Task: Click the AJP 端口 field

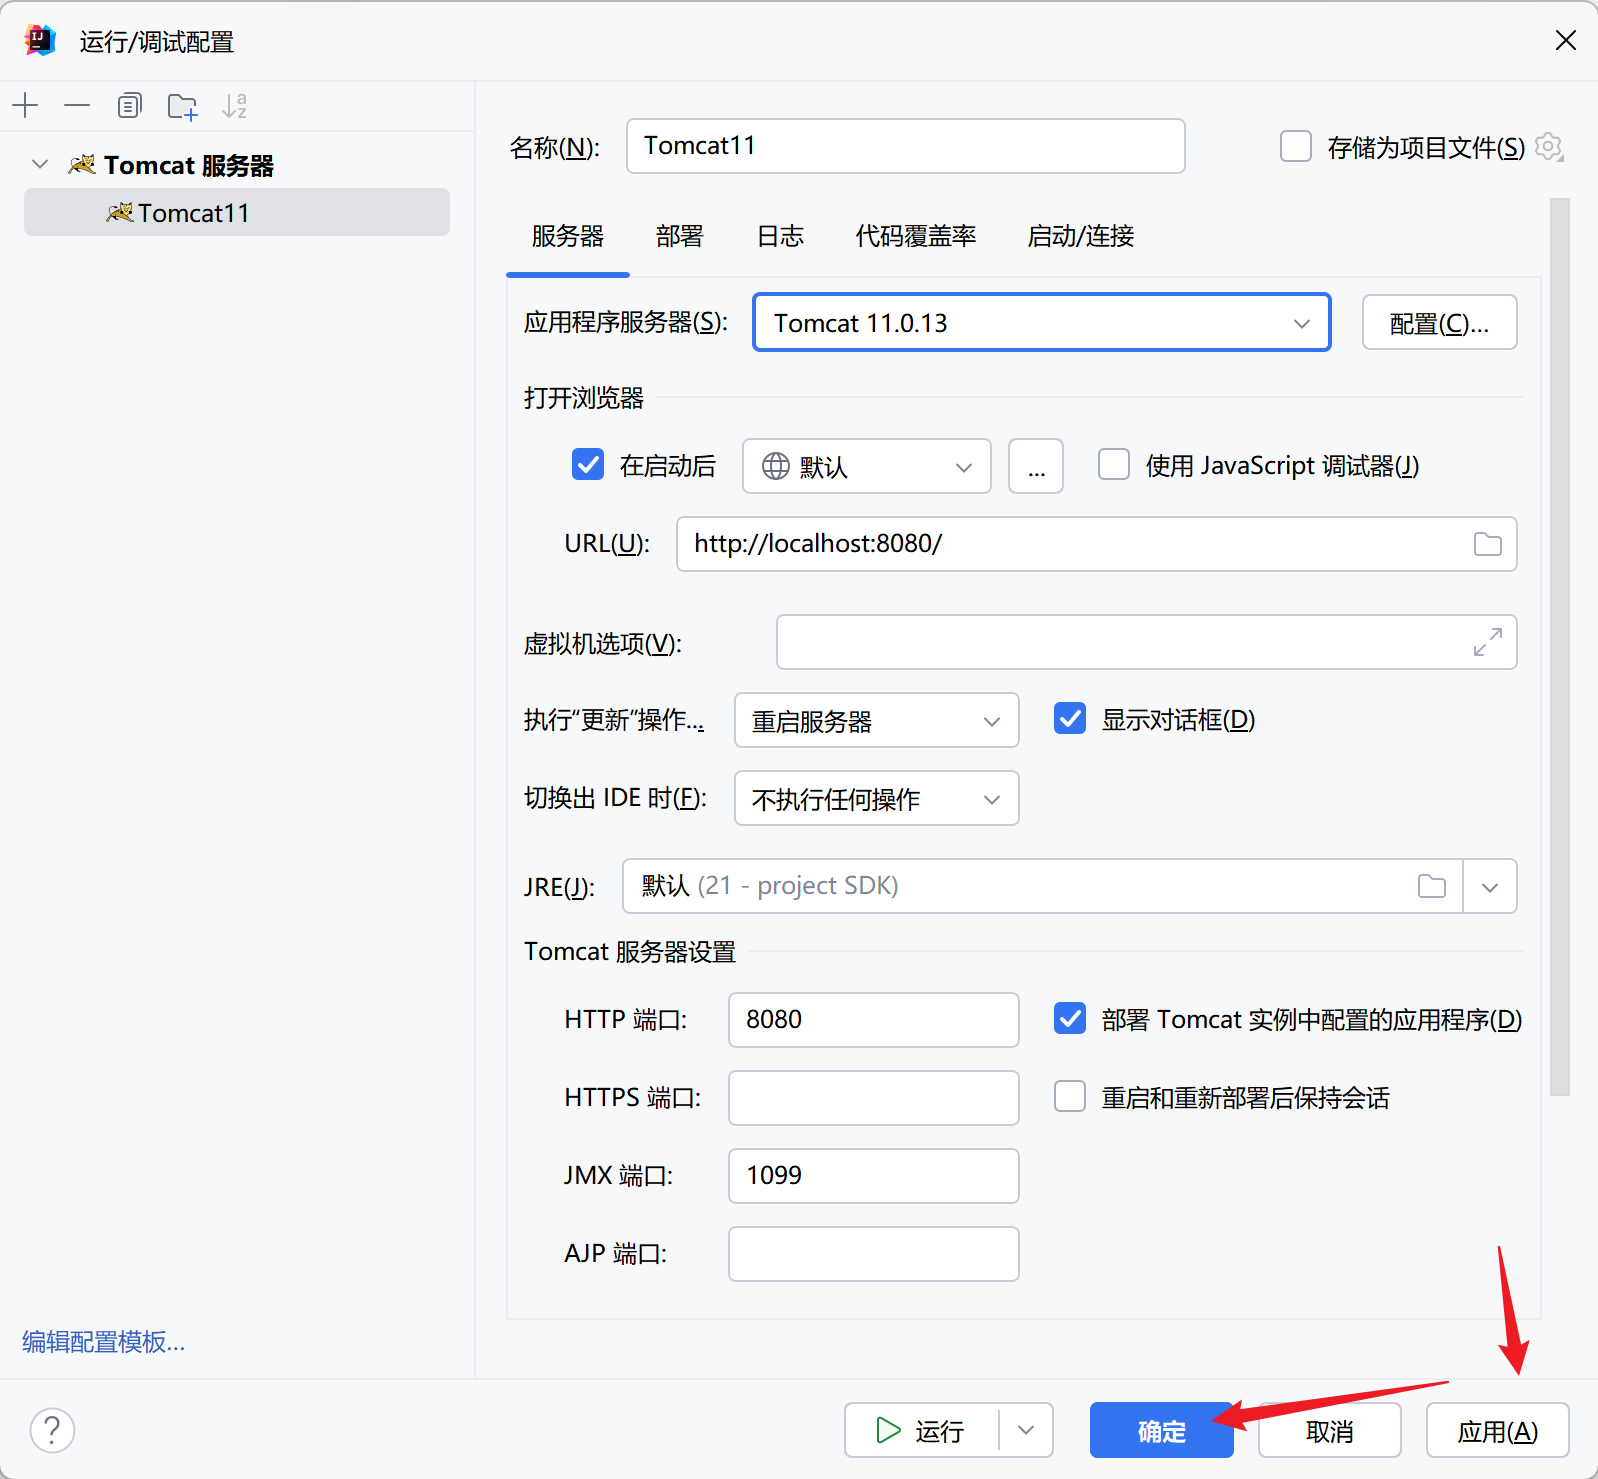Action: pos(874,1254)
